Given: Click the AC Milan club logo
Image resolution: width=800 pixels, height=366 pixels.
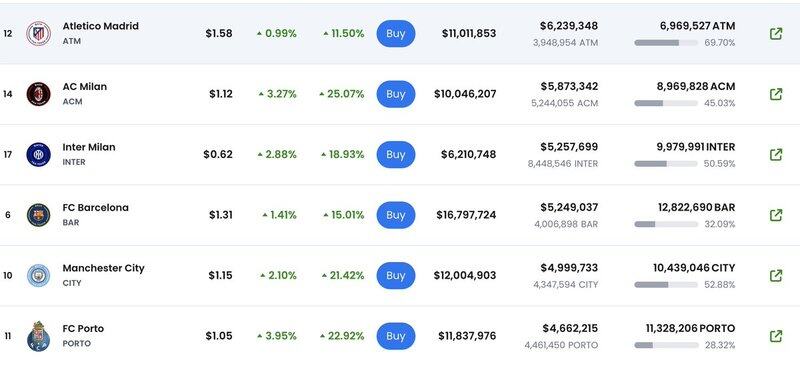Looking at the screenshot, I should click(39, 94).
